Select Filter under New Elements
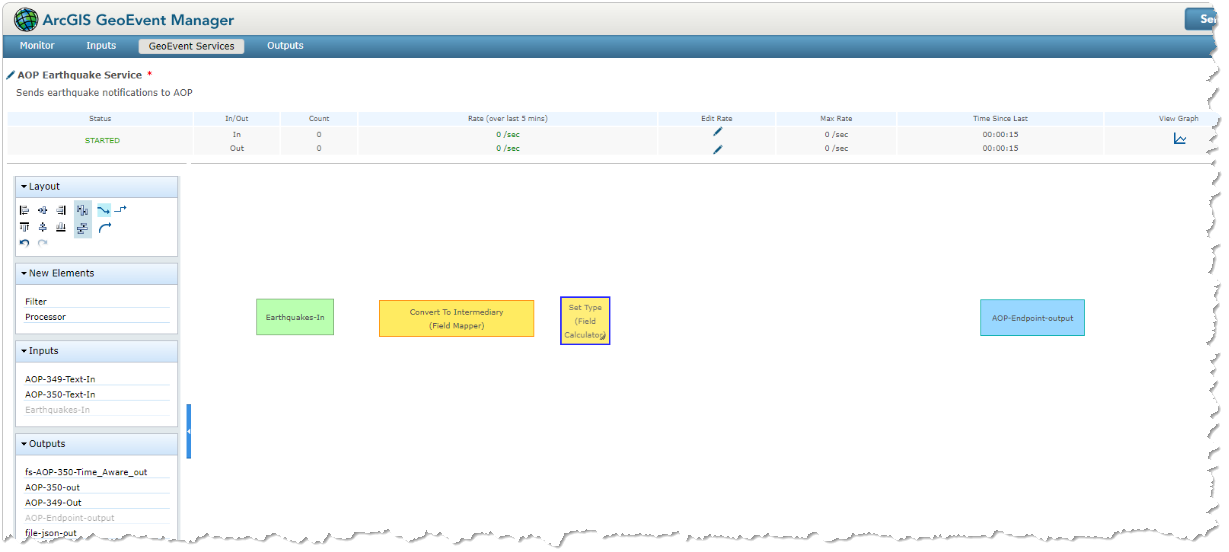 [x=97, y=301]
